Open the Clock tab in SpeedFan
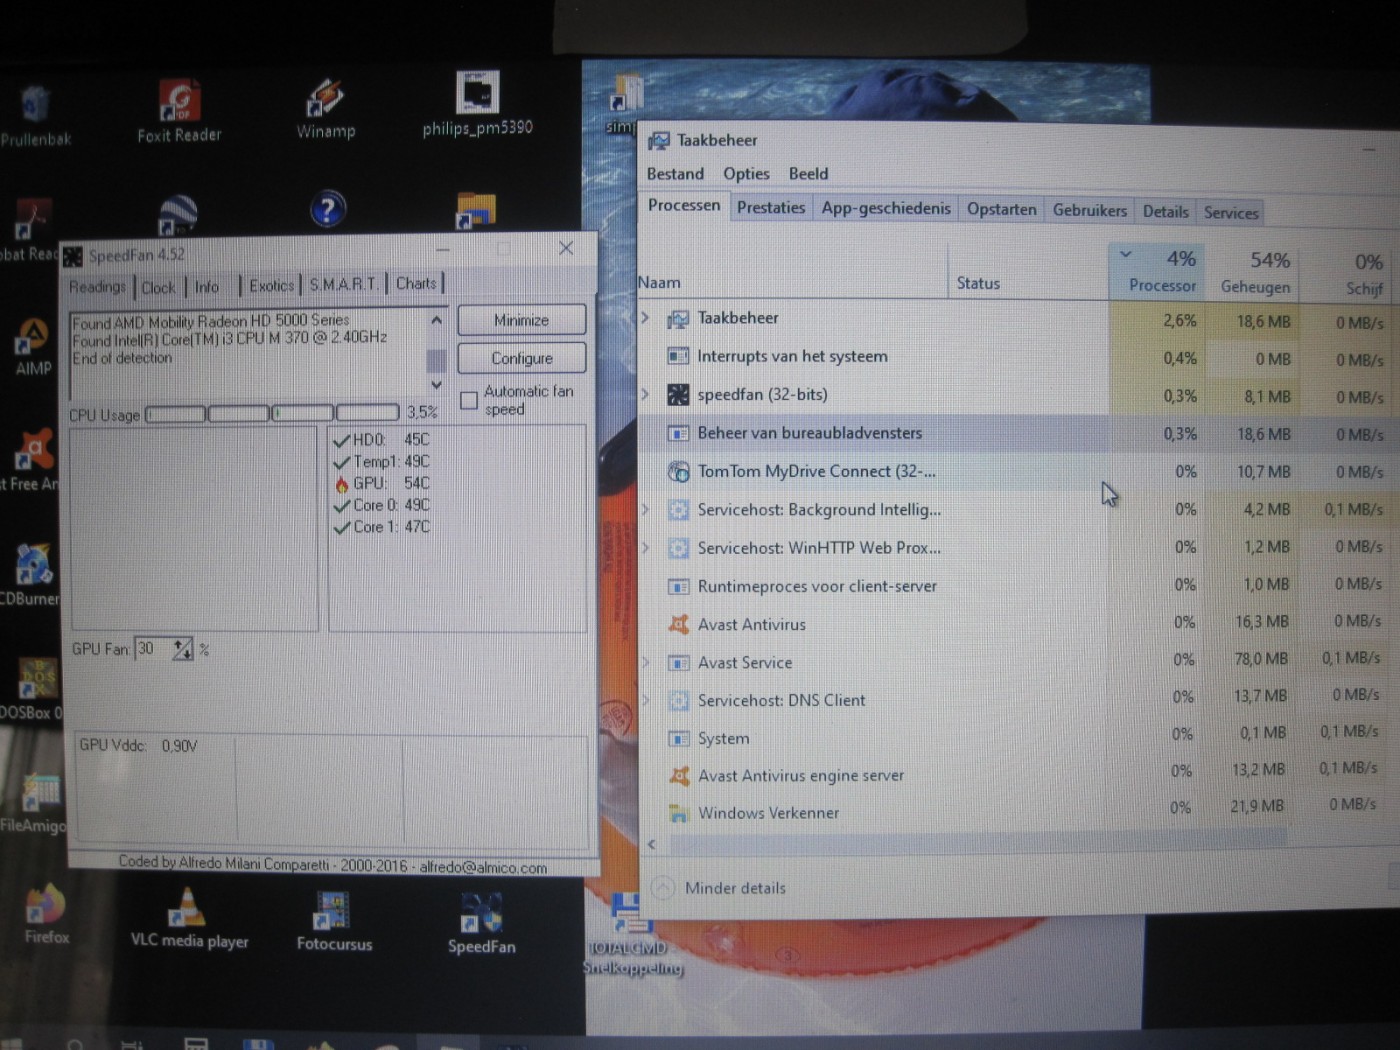 [158, 288]
